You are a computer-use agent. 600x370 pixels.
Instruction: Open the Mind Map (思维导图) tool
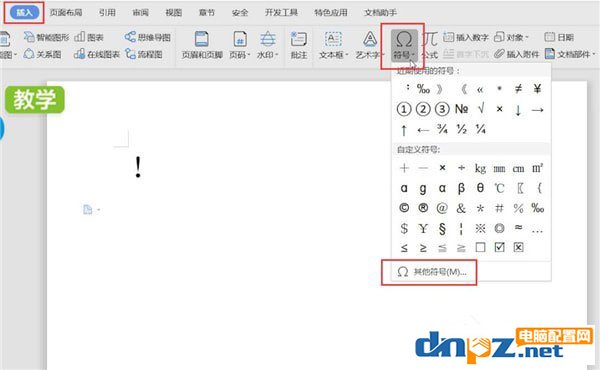tap(147, 37)
